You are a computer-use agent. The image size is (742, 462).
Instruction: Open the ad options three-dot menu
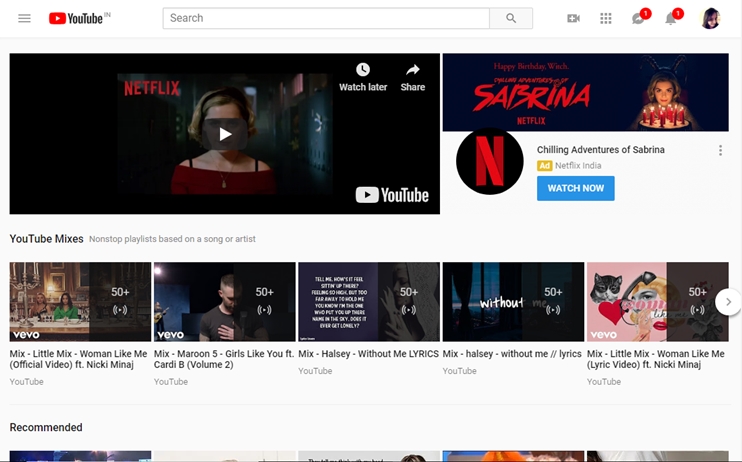point(720,151)
